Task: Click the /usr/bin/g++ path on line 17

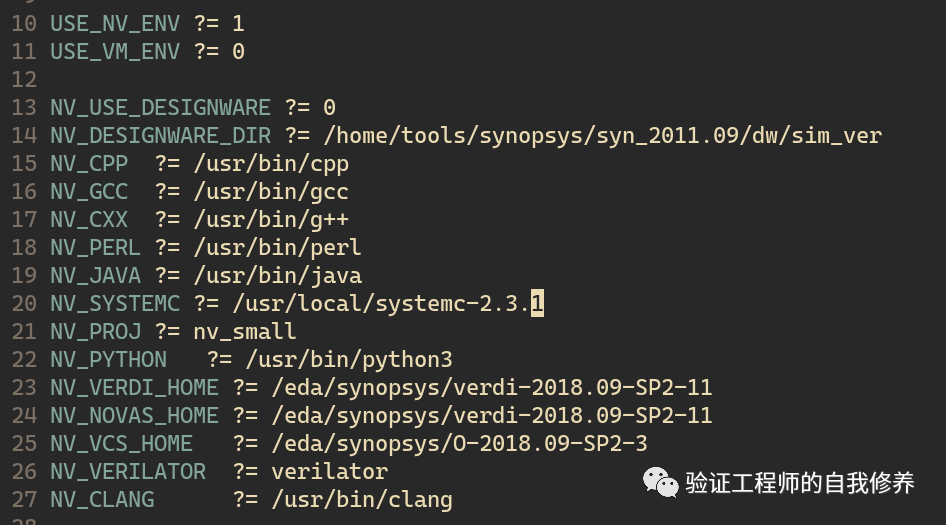Action: click(x=271, y=220)
